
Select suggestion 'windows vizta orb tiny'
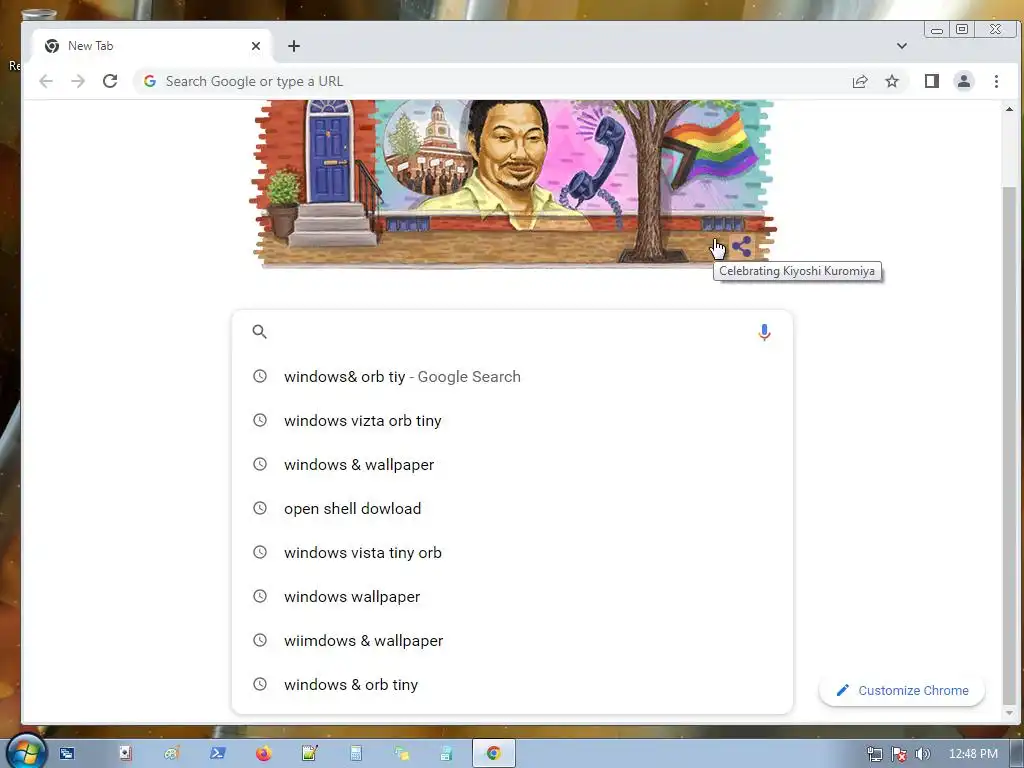pos(512,421)
